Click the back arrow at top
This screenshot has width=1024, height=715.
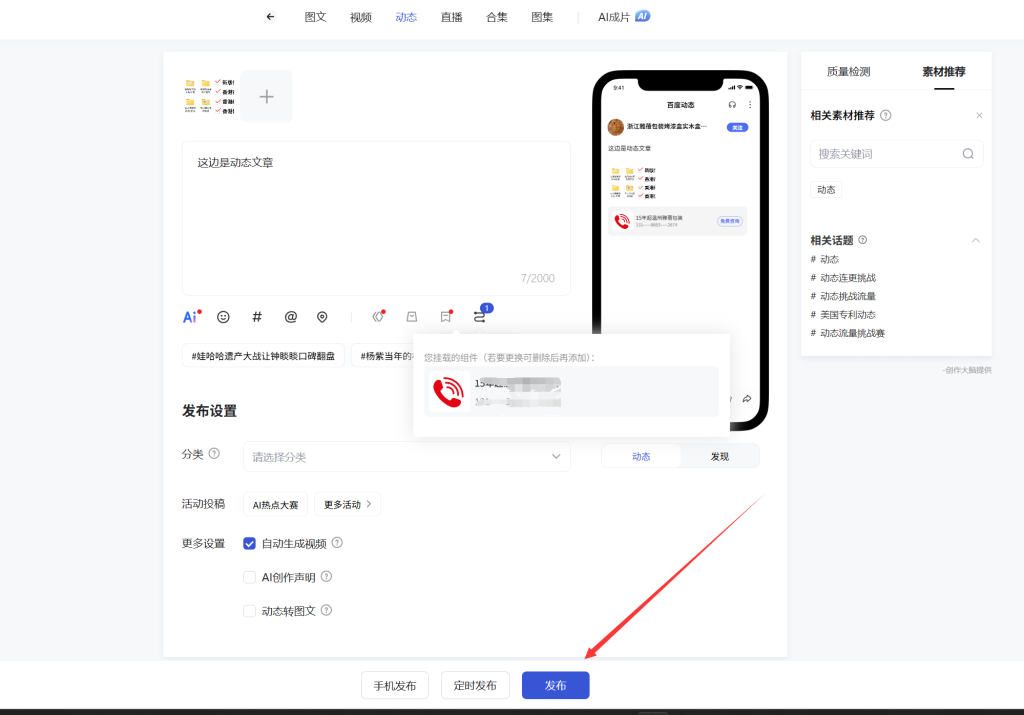click(x=270, y=17)
